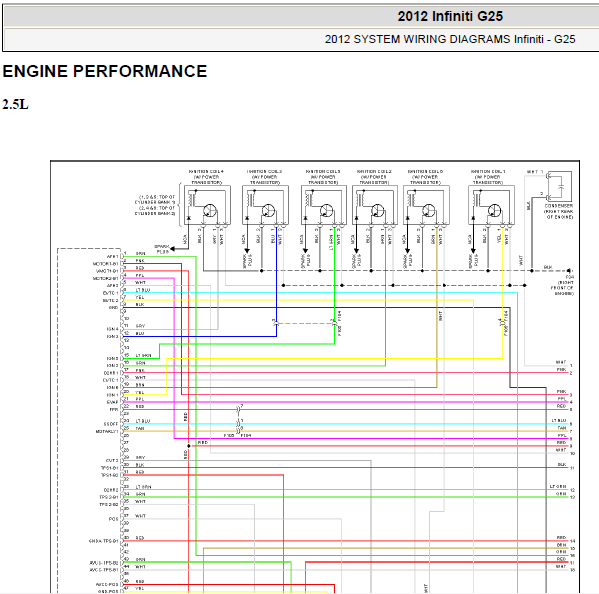Click the "FPR" pin label

click(x=114, y=409)
